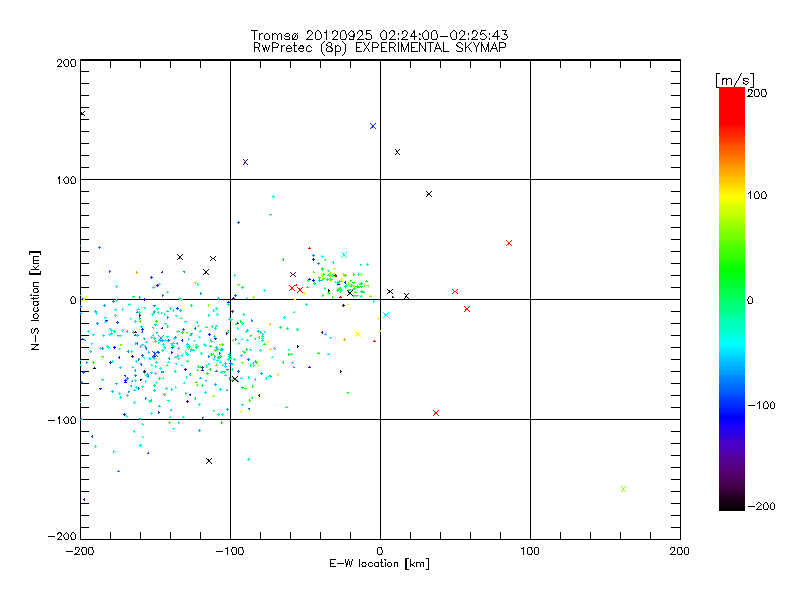
Task: Click the 'E-W location [km]' axis label
Action: point(379,564)
